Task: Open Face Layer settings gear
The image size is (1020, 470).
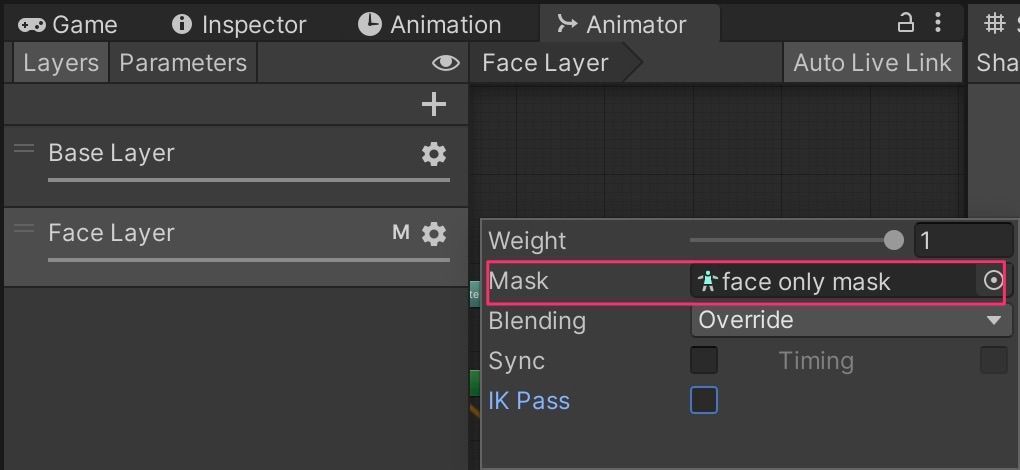Action: [x=434, y=233]
